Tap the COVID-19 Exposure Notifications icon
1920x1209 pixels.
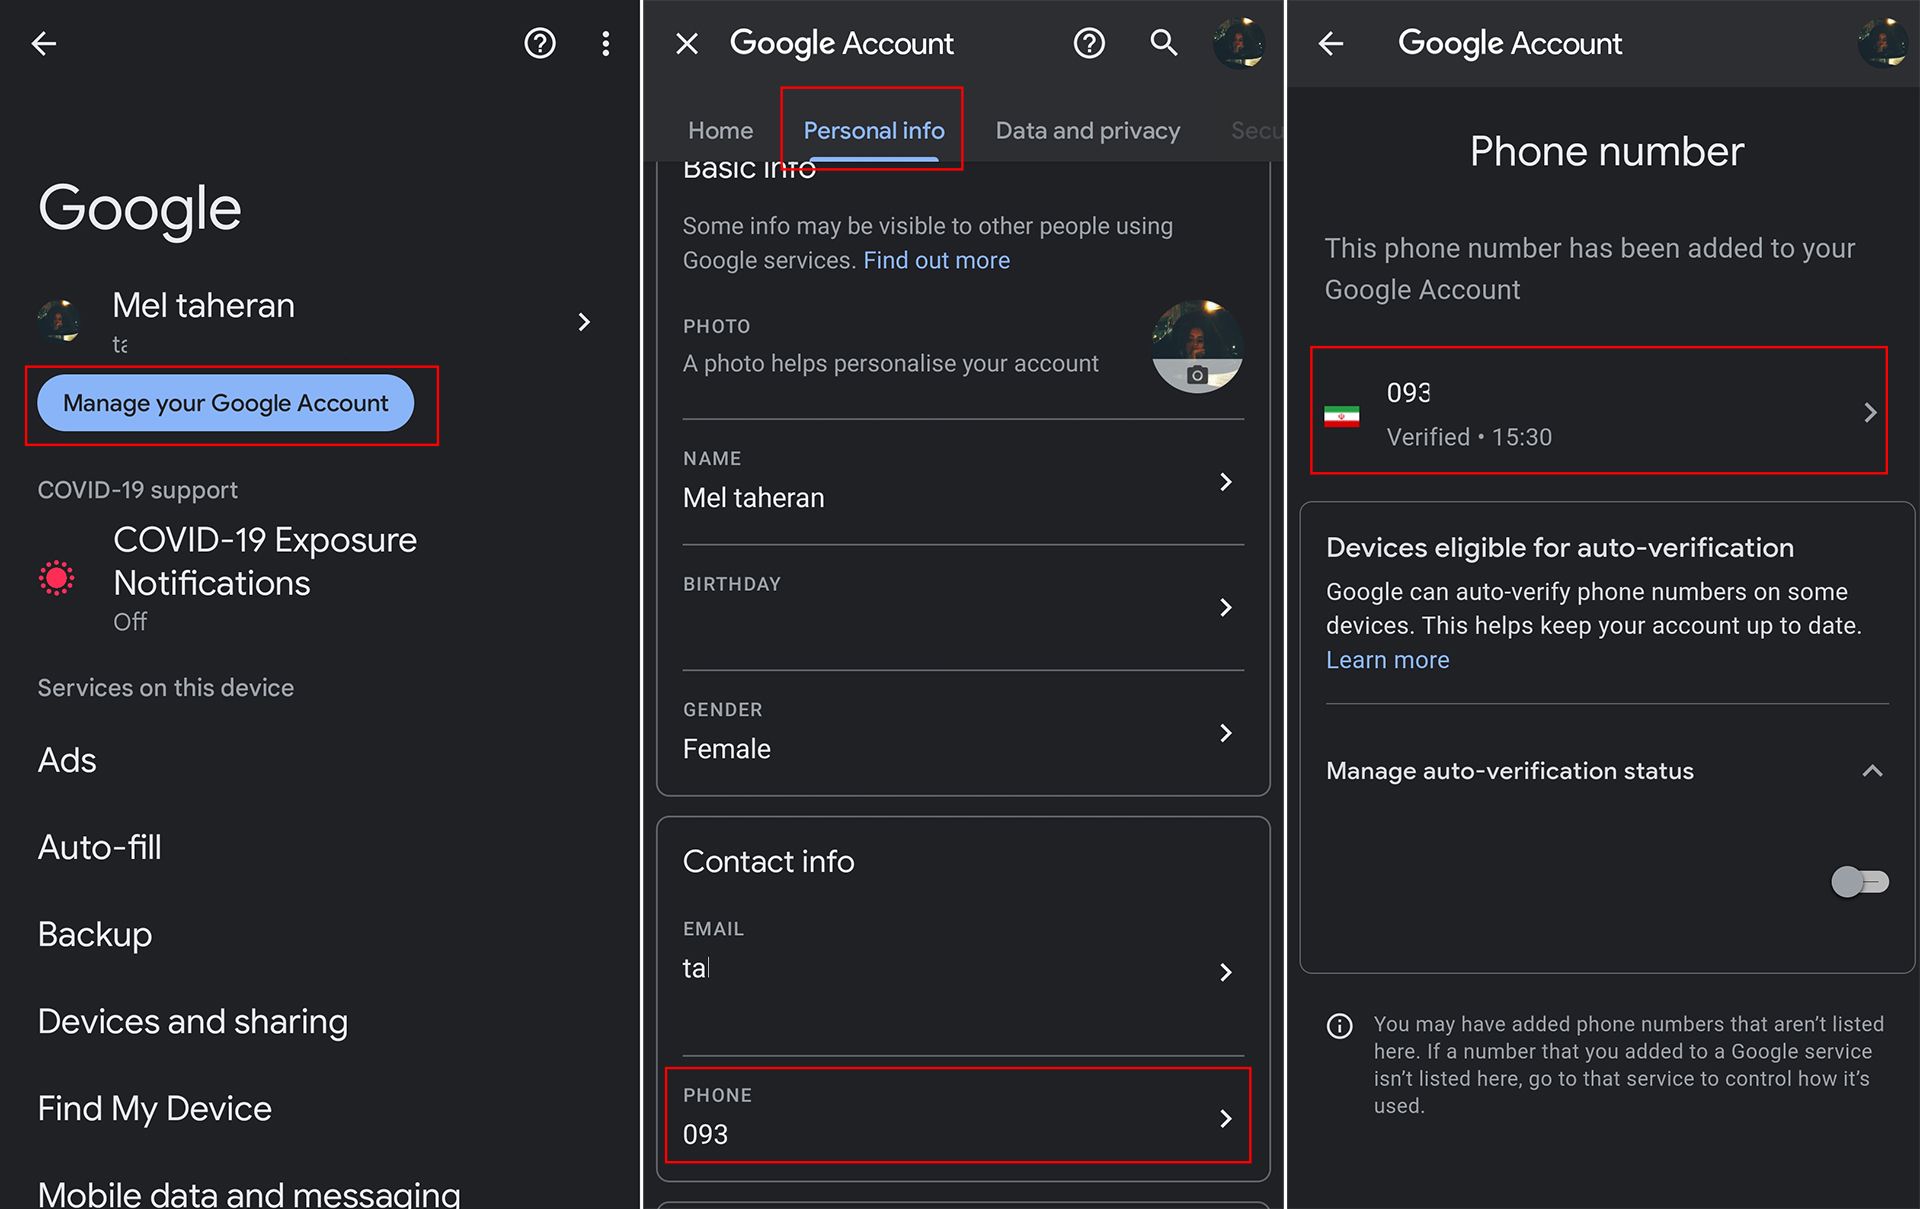57,578
